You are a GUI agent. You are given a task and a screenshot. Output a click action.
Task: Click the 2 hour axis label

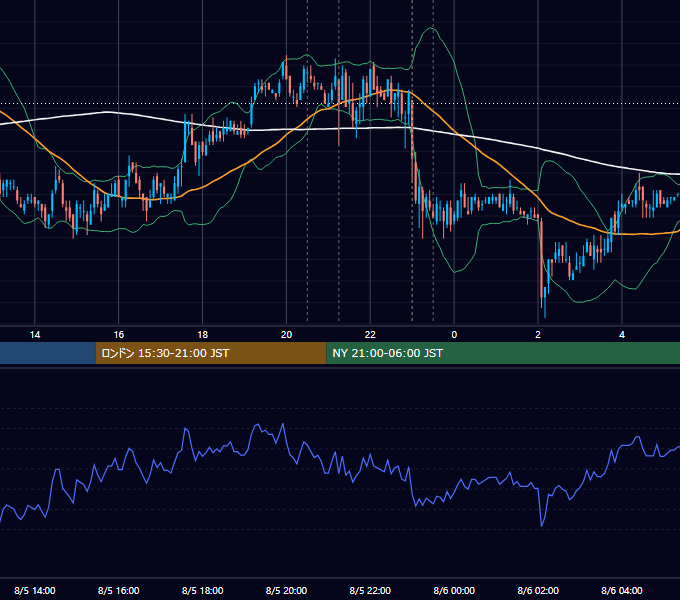click(x=538, y=335)
